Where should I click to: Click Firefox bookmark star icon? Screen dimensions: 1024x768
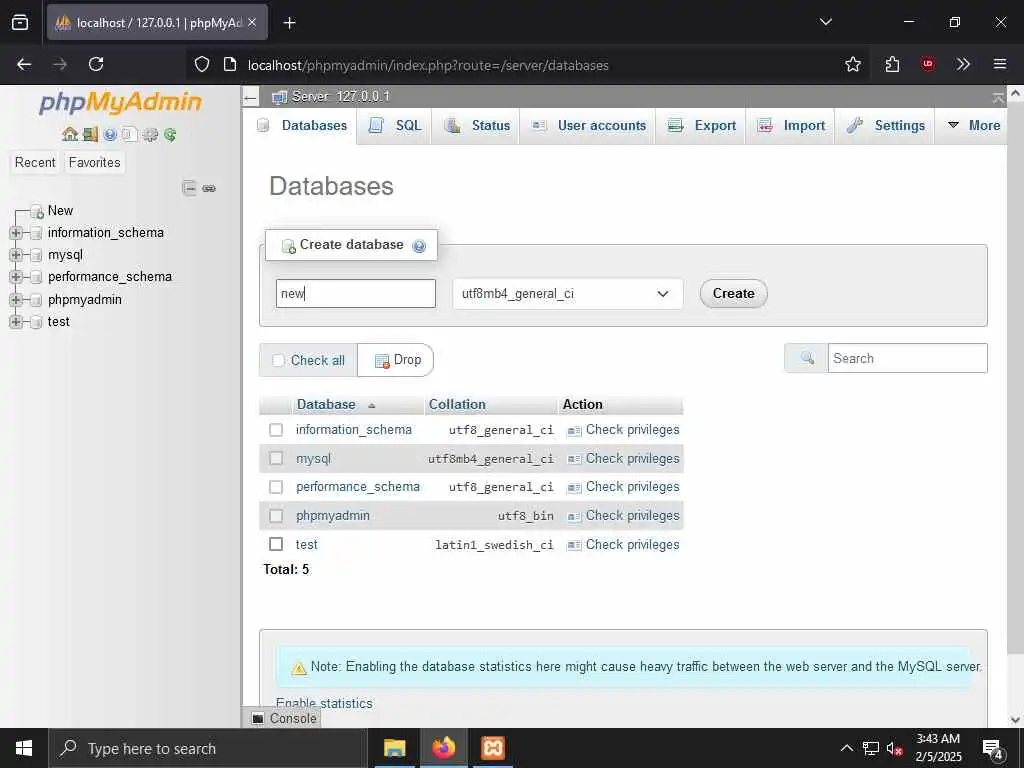pyautogui.click(x=852, y=64)
